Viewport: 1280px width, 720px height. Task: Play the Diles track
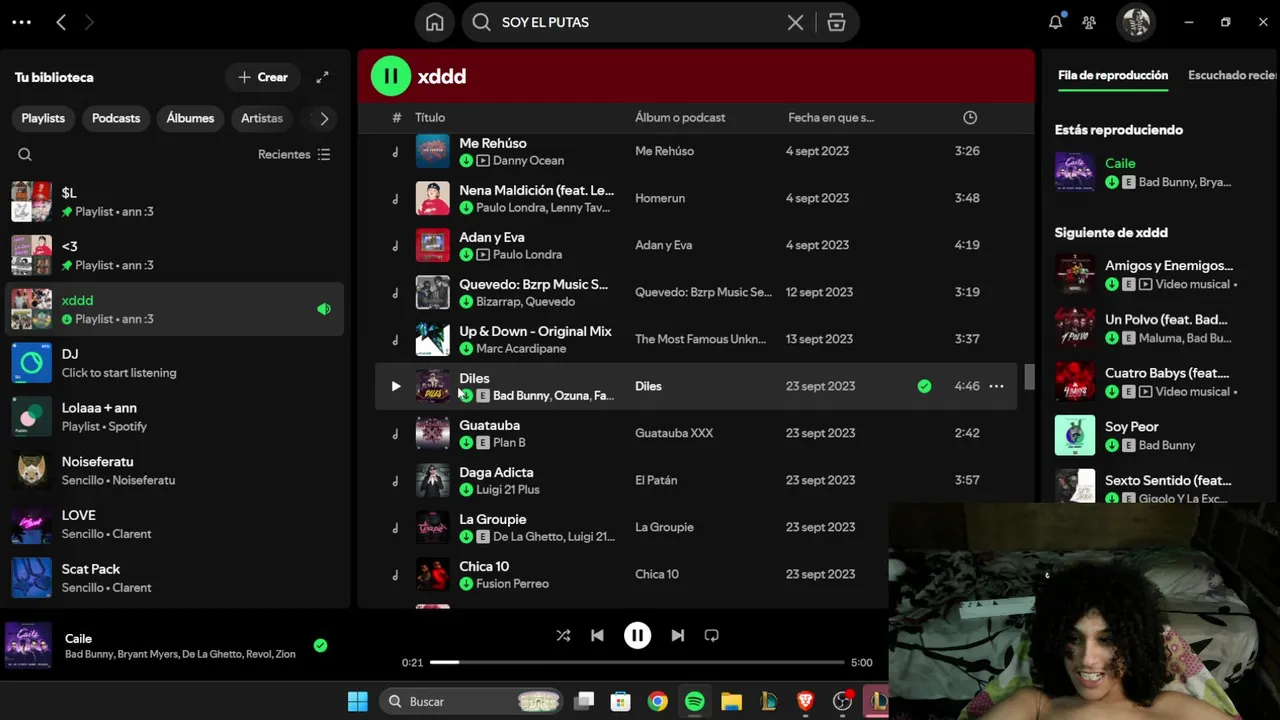click(x=396, y=386)
